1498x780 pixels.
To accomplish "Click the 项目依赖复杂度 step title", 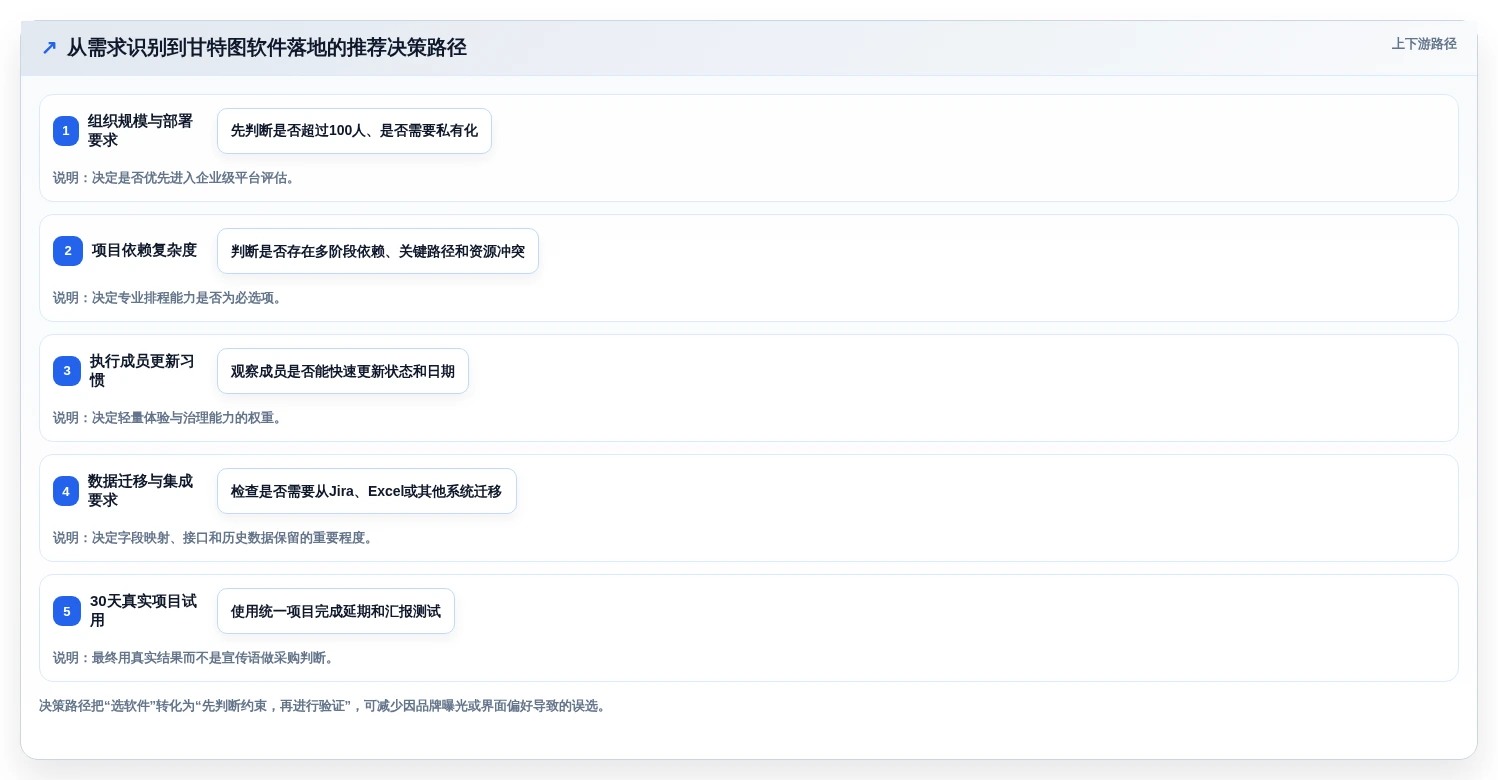I will [x=144, y=250].
